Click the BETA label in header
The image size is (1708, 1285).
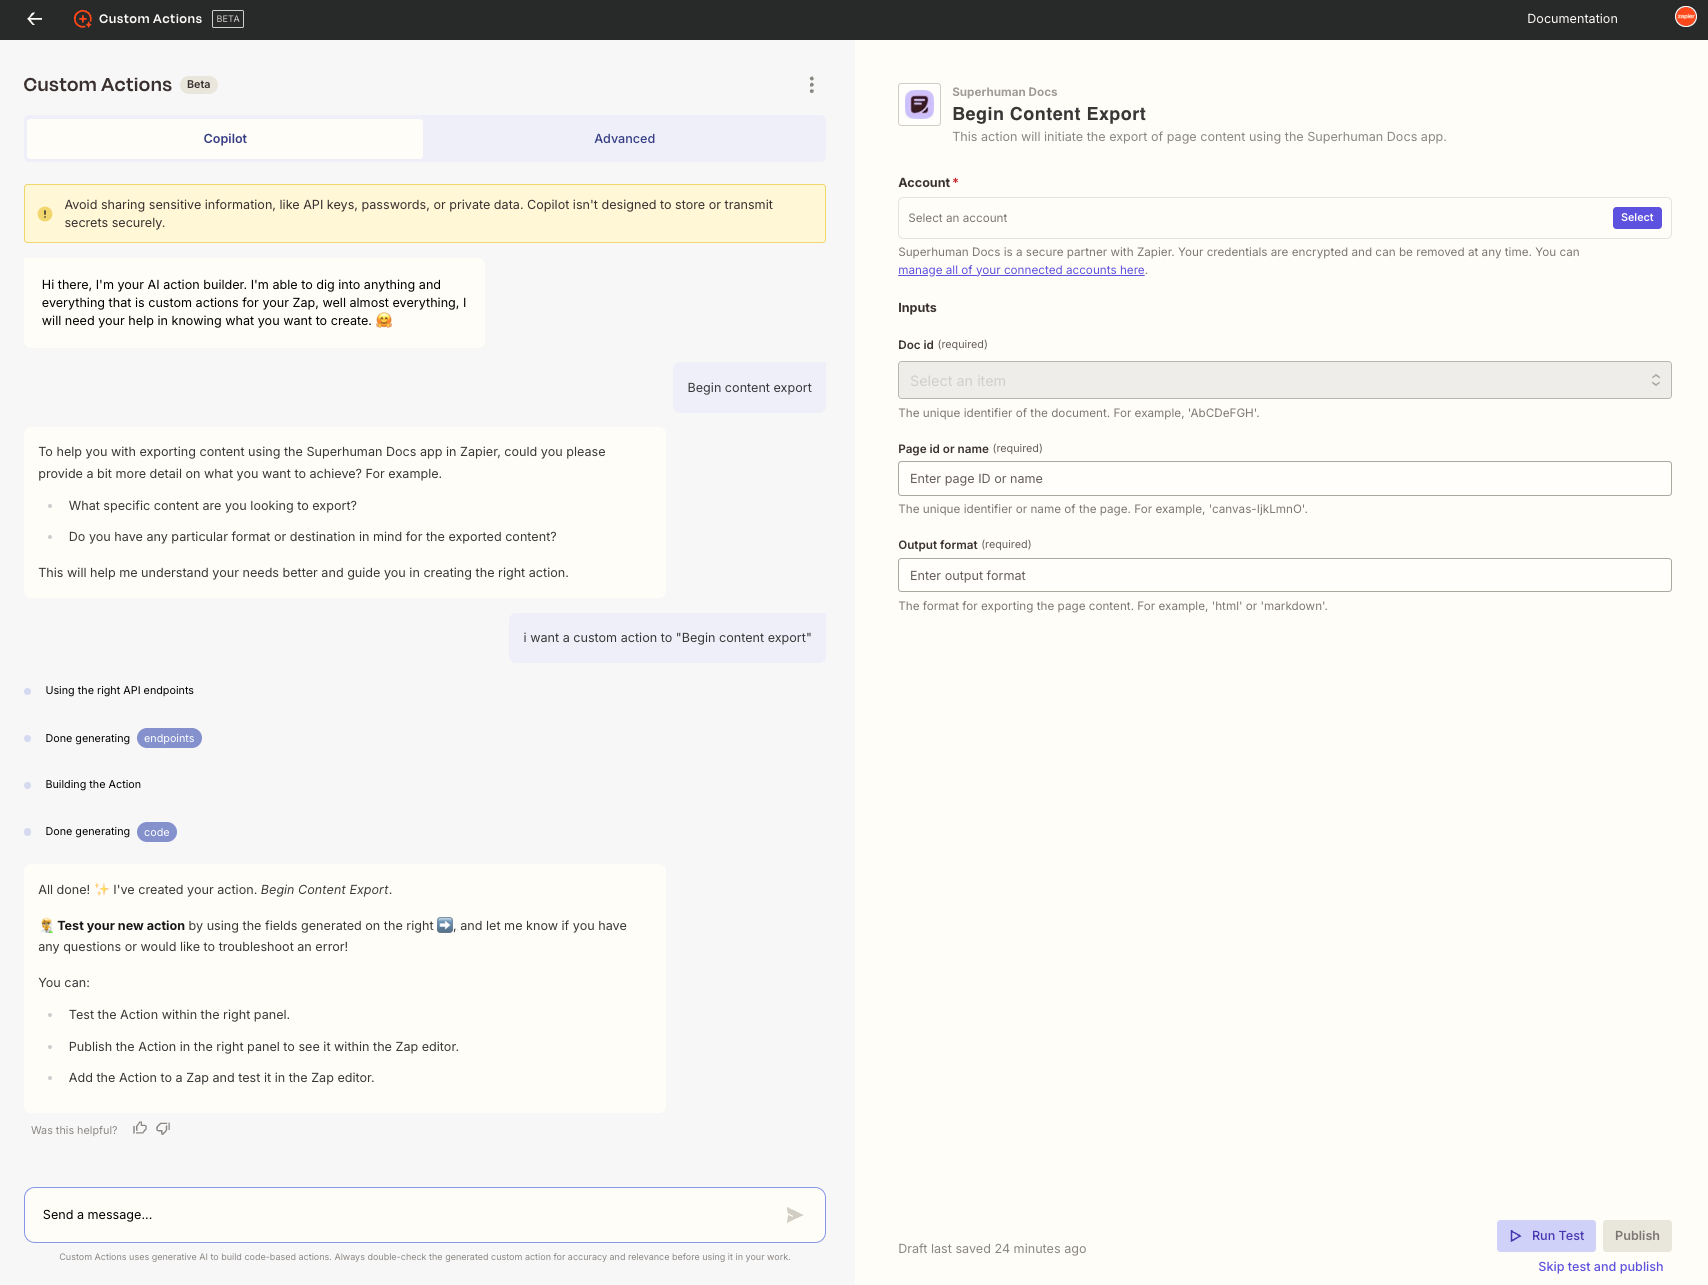(x=228, y=19)
